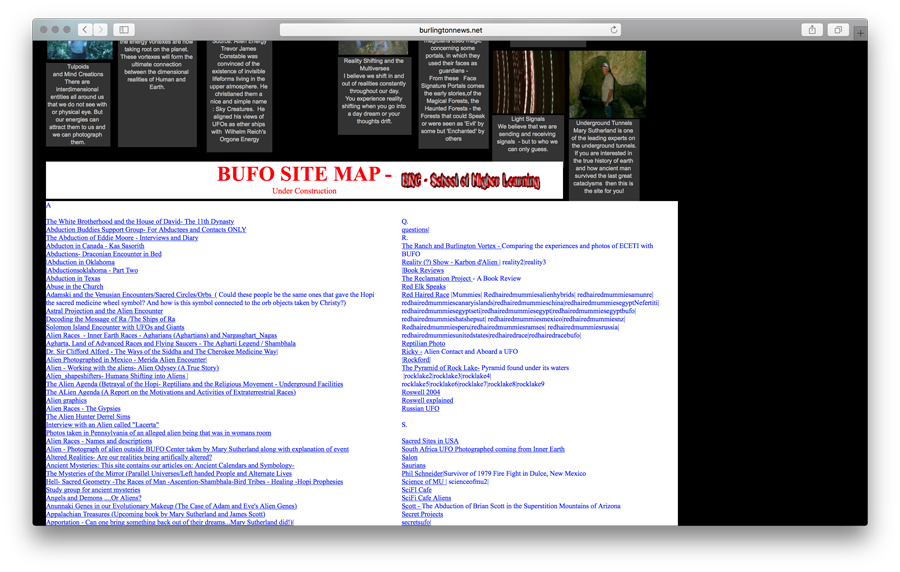The height and width of the screenshot is (572, 900).
Task: Go back using the Safari back arrow
Action: click(85, 30)
